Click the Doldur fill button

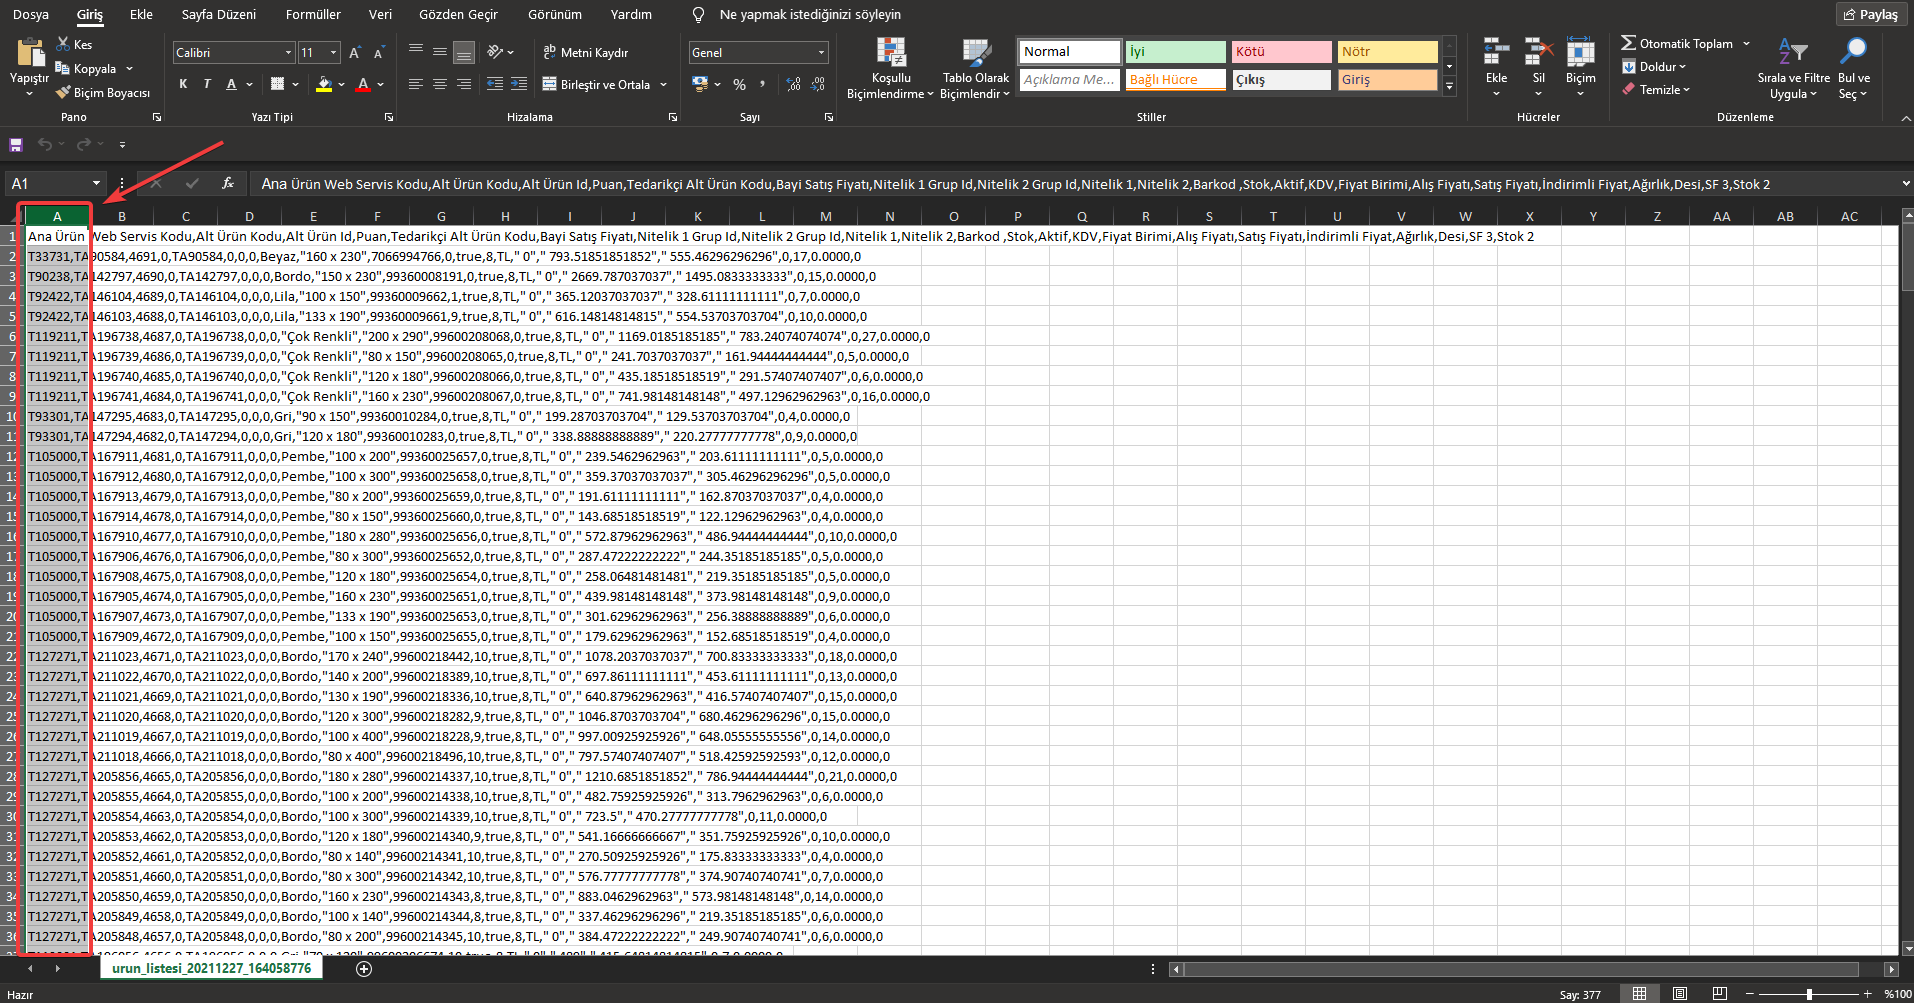point(1654,66)
